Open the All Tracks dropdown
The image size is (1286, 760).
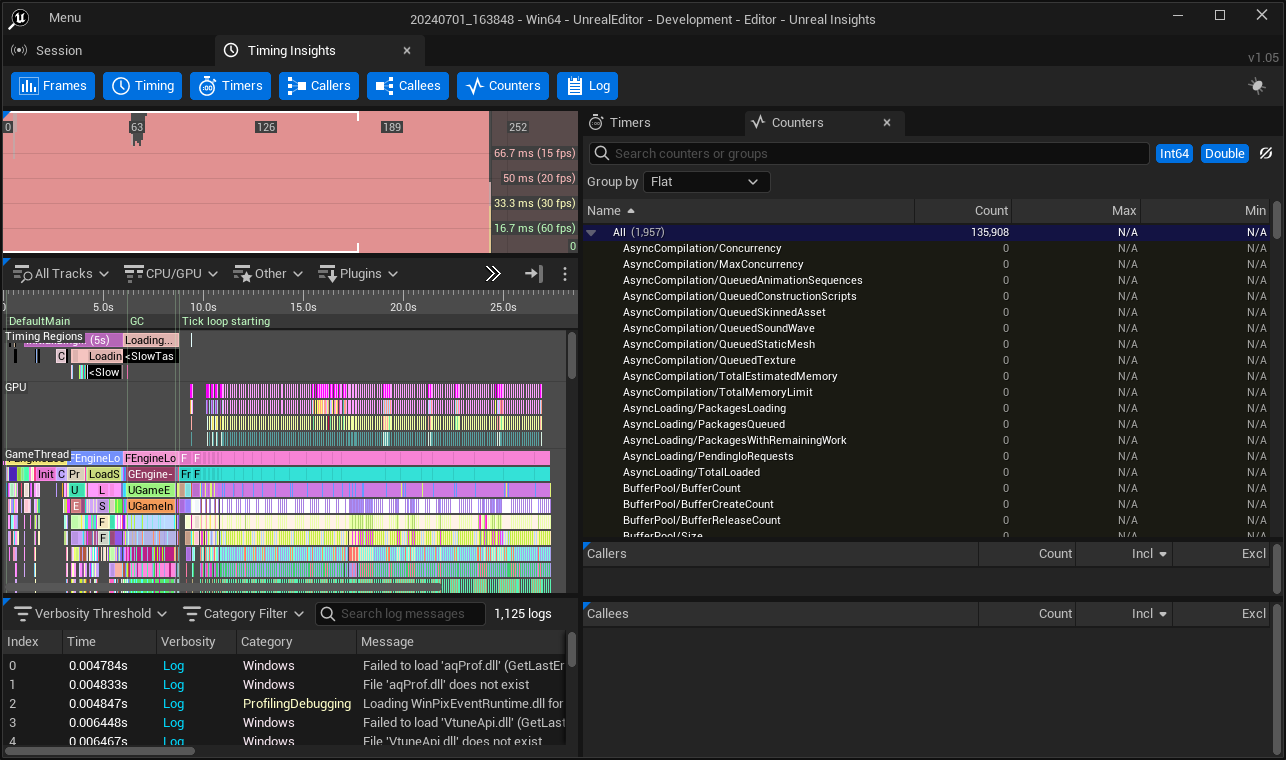(x=63, y=273)
